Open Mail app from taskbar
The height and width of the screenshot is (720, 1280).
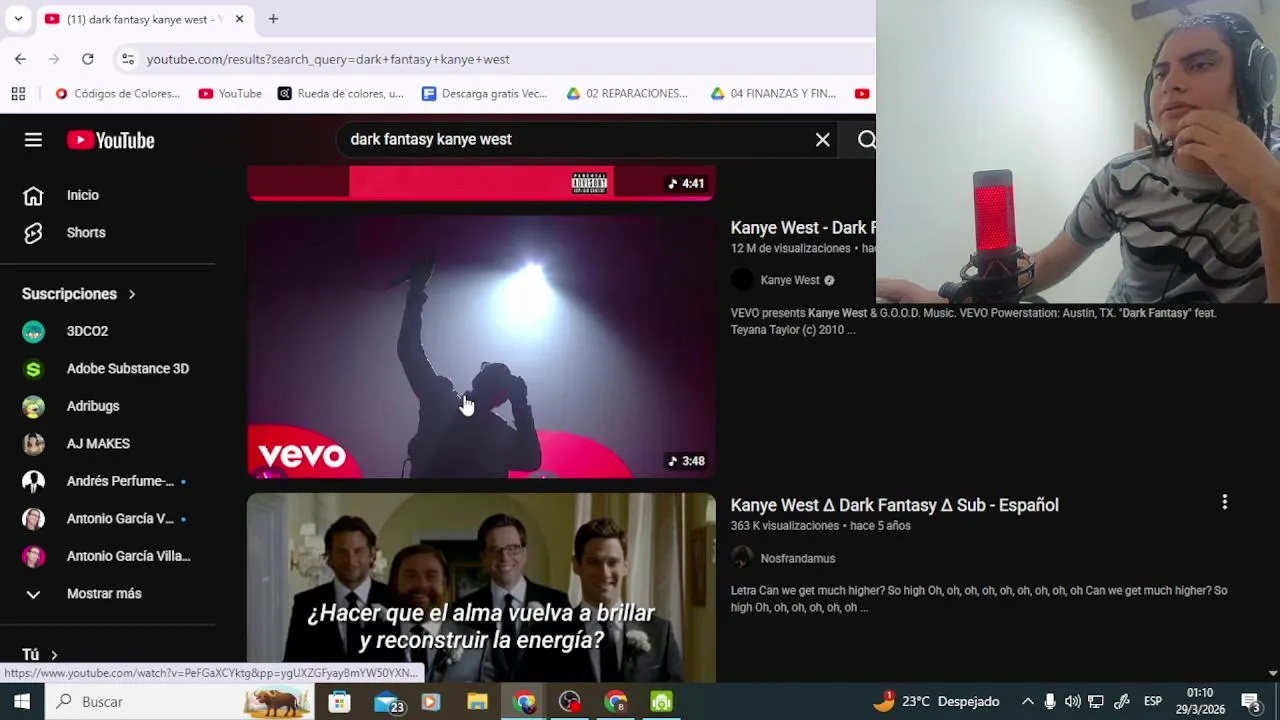[x=387, y=702]
